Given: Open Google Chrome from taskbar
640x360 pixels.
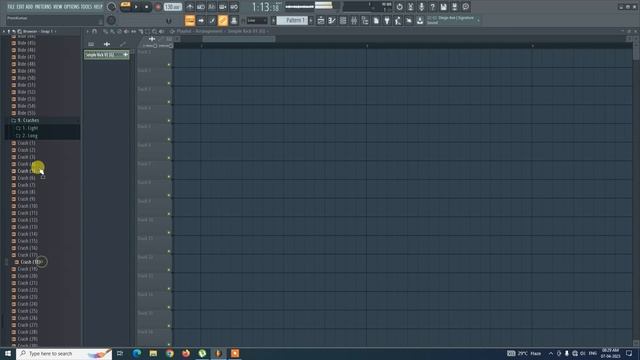Looking at the screenshot, I should [170, 353].
